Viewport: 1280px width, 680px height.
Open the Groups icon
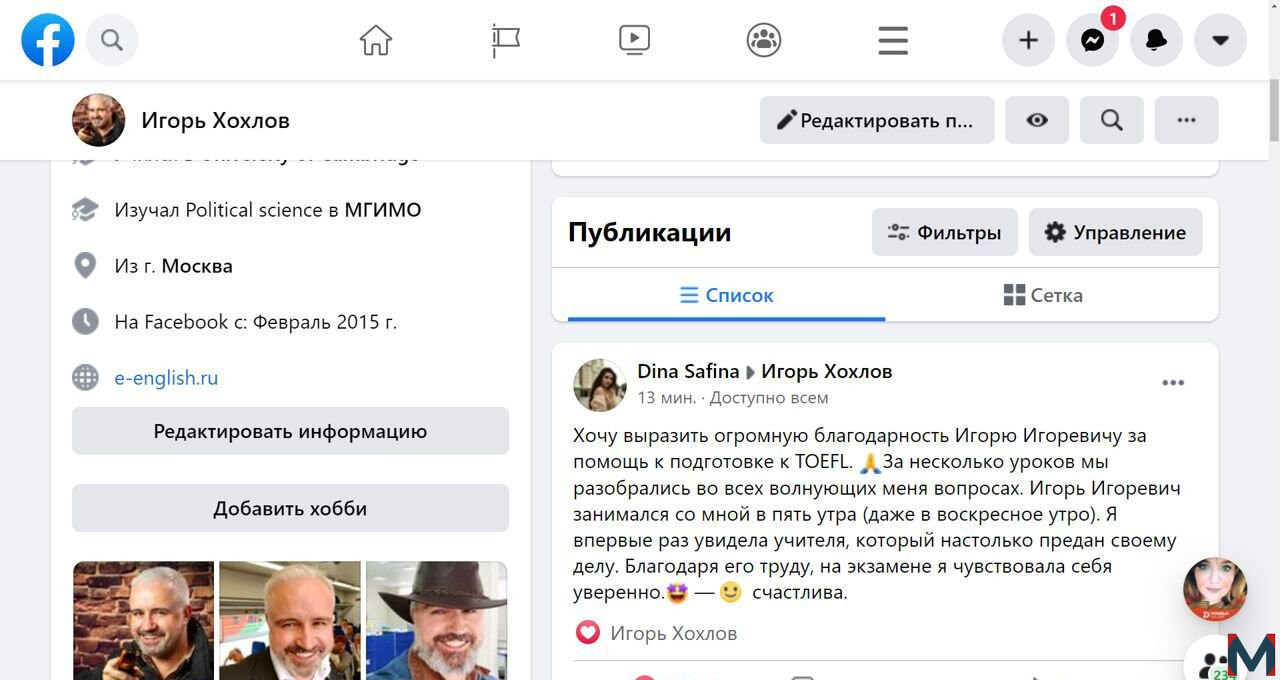coord(764,40)
